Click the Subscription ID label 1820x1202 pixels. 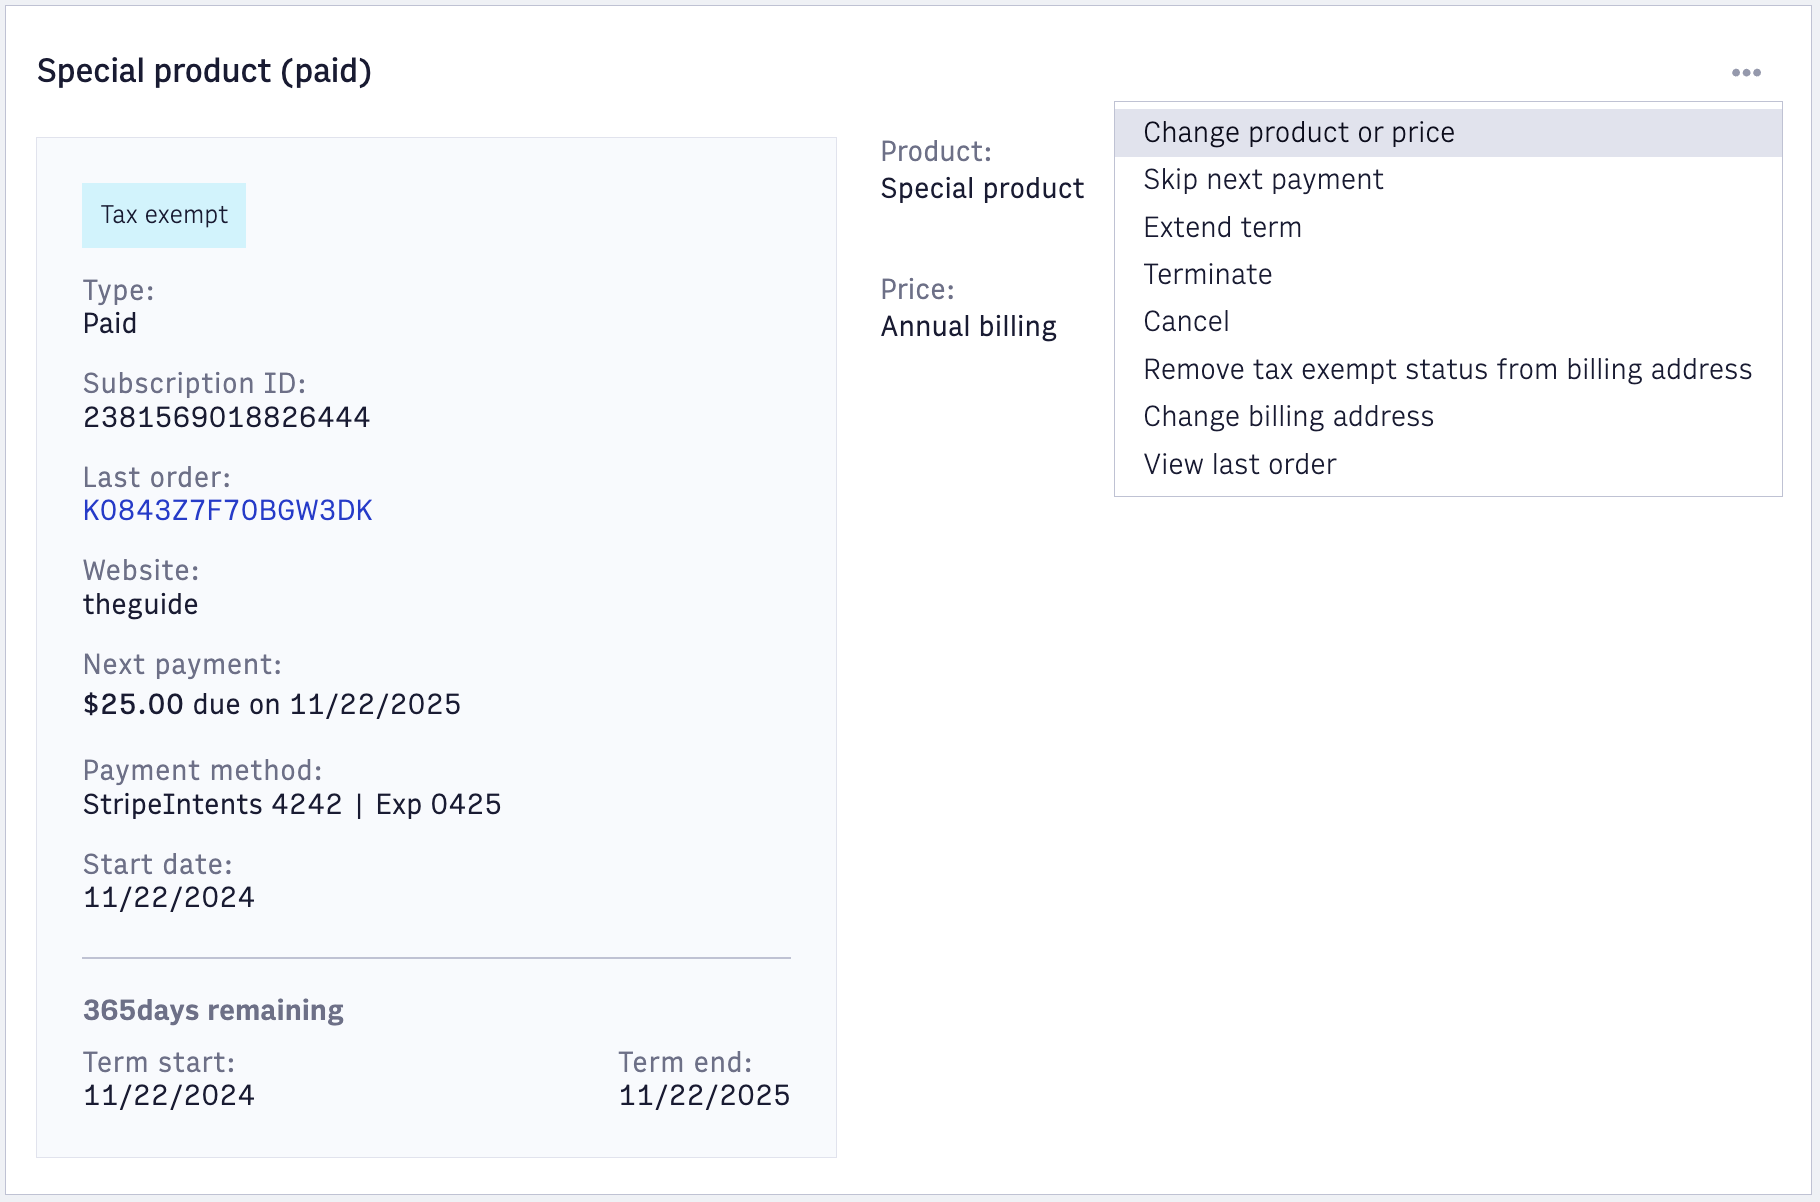(x=194, y=384)
